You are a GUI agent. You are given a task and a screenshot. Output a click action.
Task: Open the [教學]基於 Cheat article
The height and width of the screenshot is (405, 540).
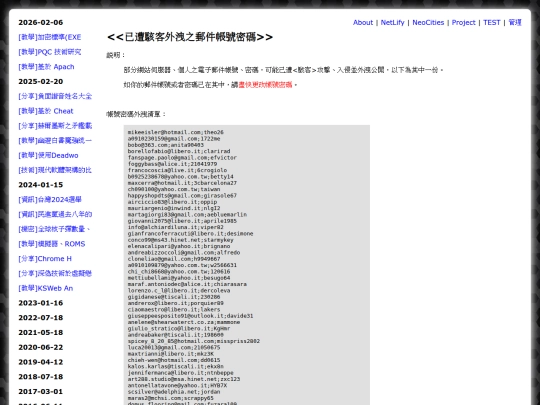pos(46,111)
